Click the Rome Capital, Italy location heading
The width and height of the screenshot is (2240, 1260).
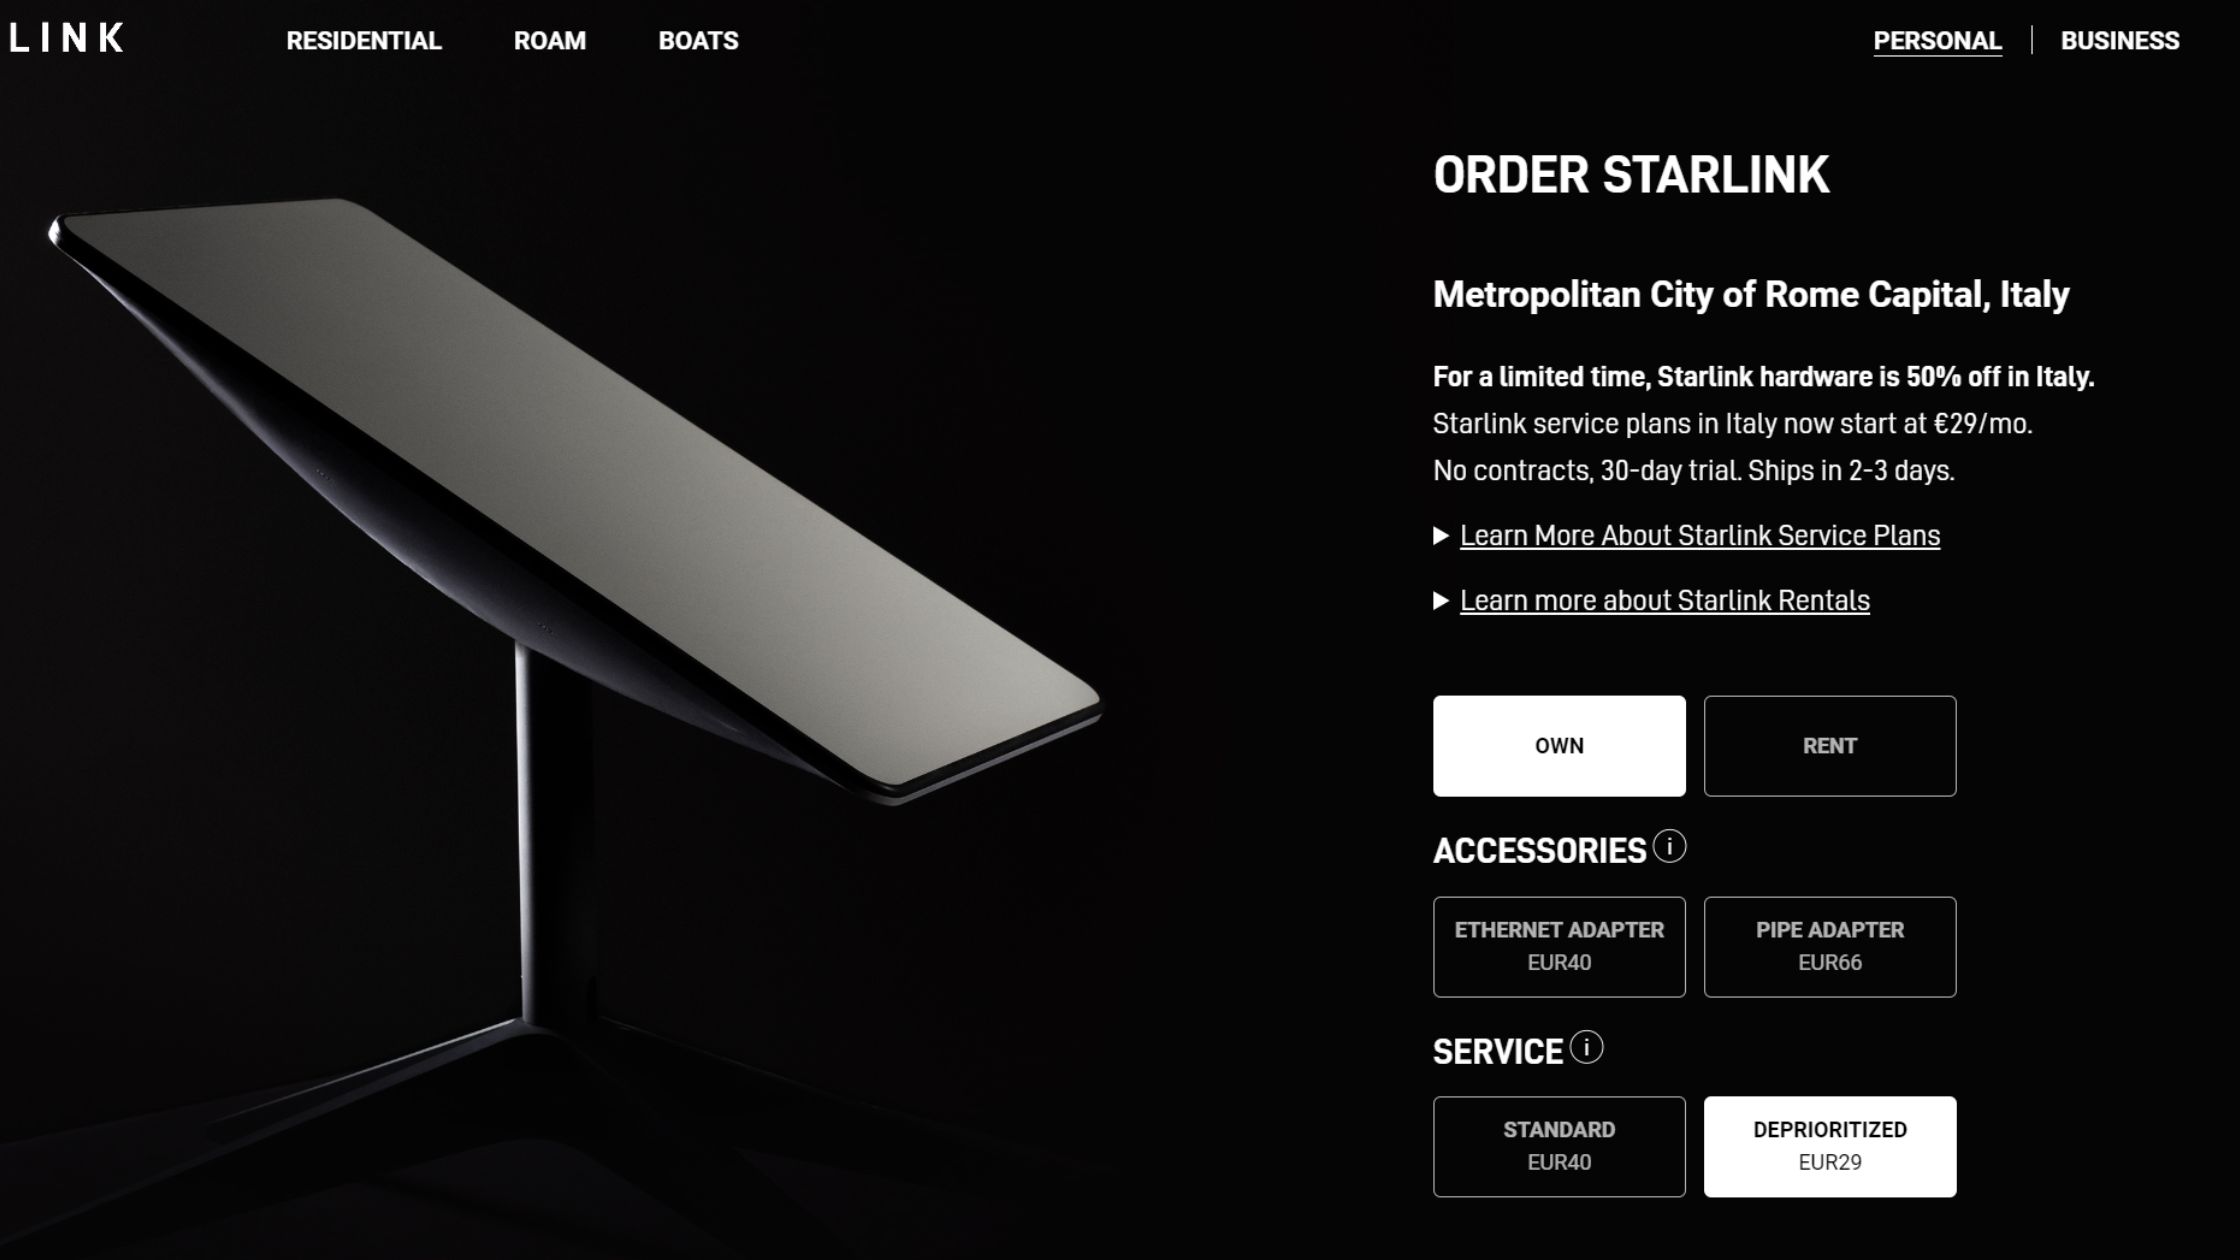pos(1751,295)
